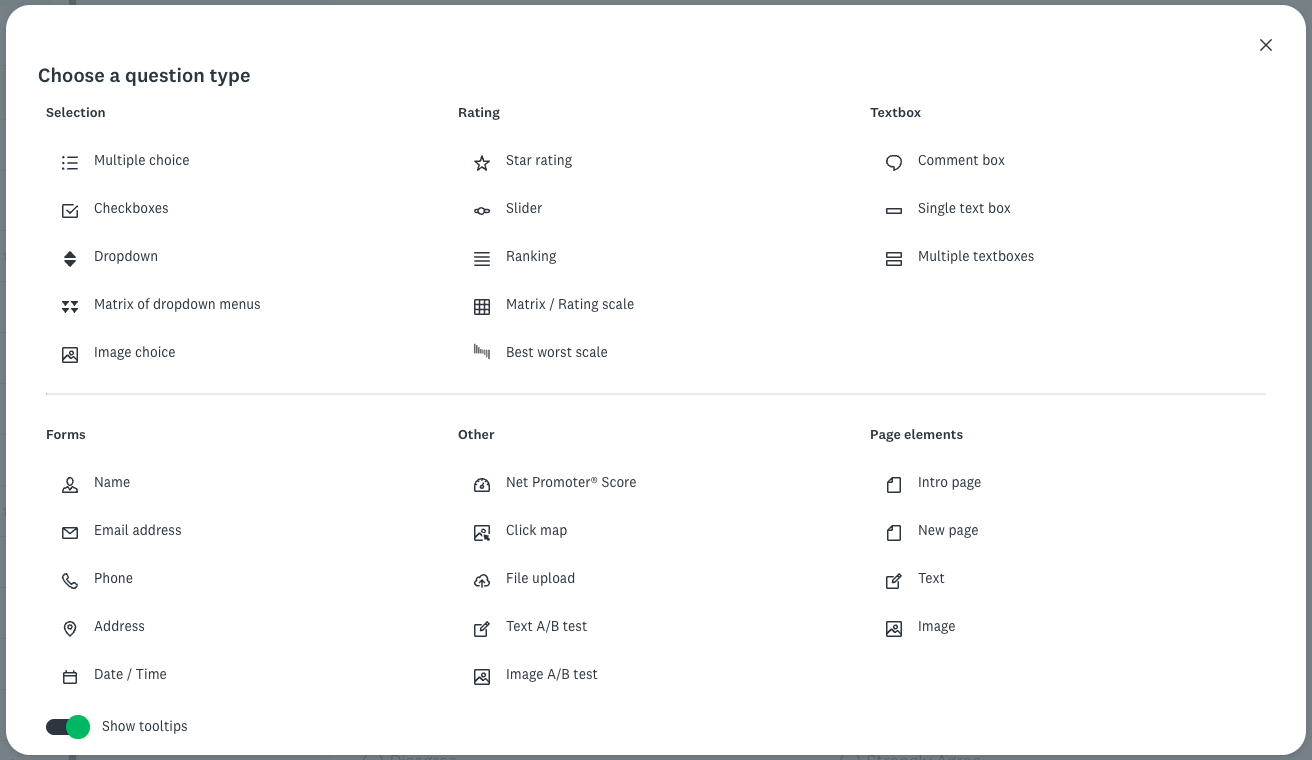Insert a New page label
The height and width of the screenshot is (760, 1312).
(948, 530)
